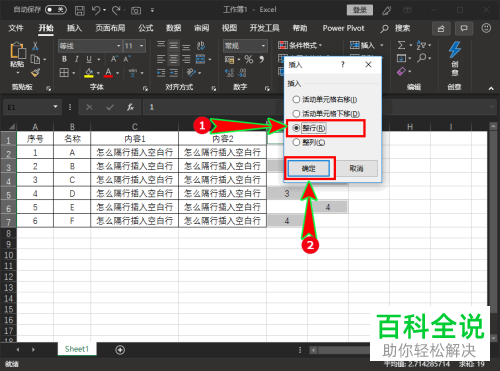Open the font size dropdown showing 11
The height and width of the screenshot is (371, 500).
coord(142,46)
